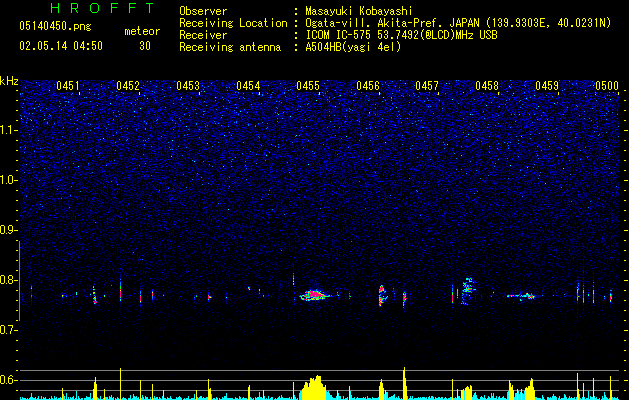Click observer name Masayuki Kobayashi
The height and width of the screenshot is (400, 629).
click(359, 11)
